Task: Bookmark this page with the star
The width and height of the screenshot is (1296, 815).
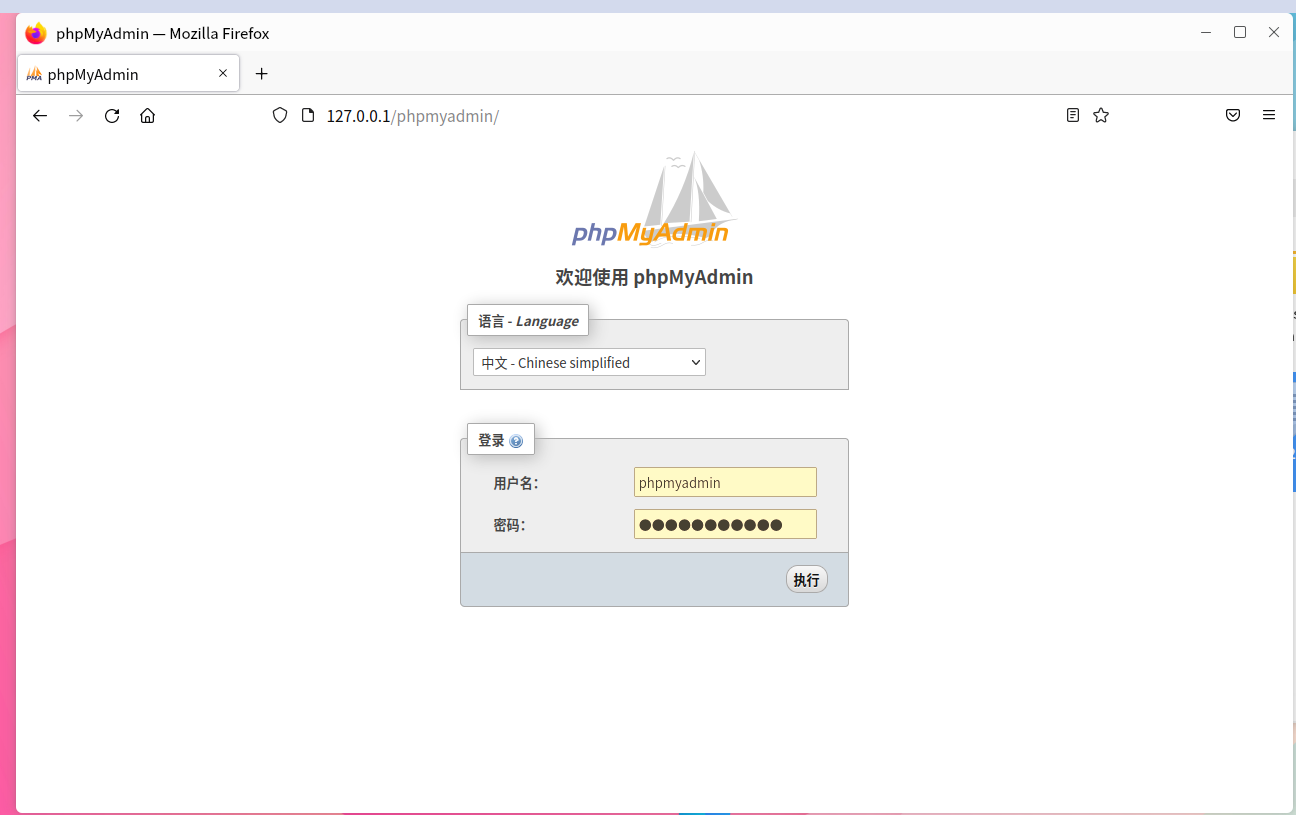Action: [1101, 116]
